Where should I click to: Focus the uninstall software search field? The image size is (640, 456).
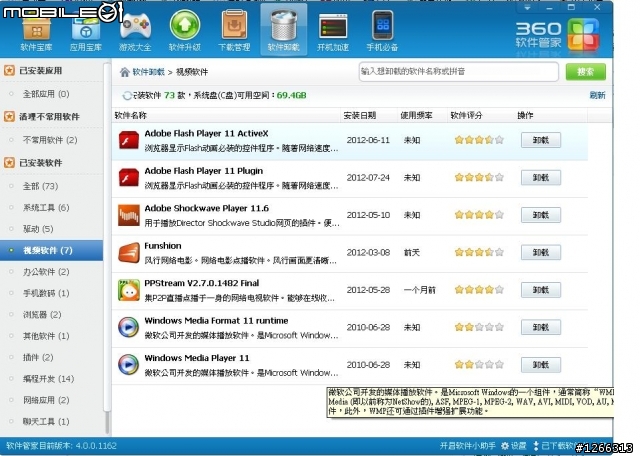coord(459,72)
